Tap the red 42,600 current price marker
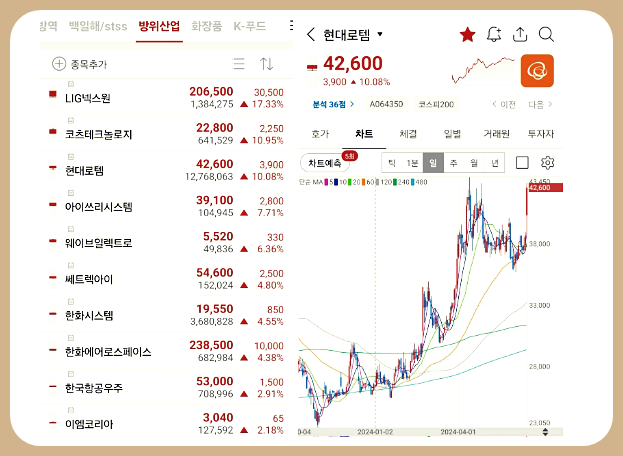Screen dimensions: 623x456 tap(545, 187)
